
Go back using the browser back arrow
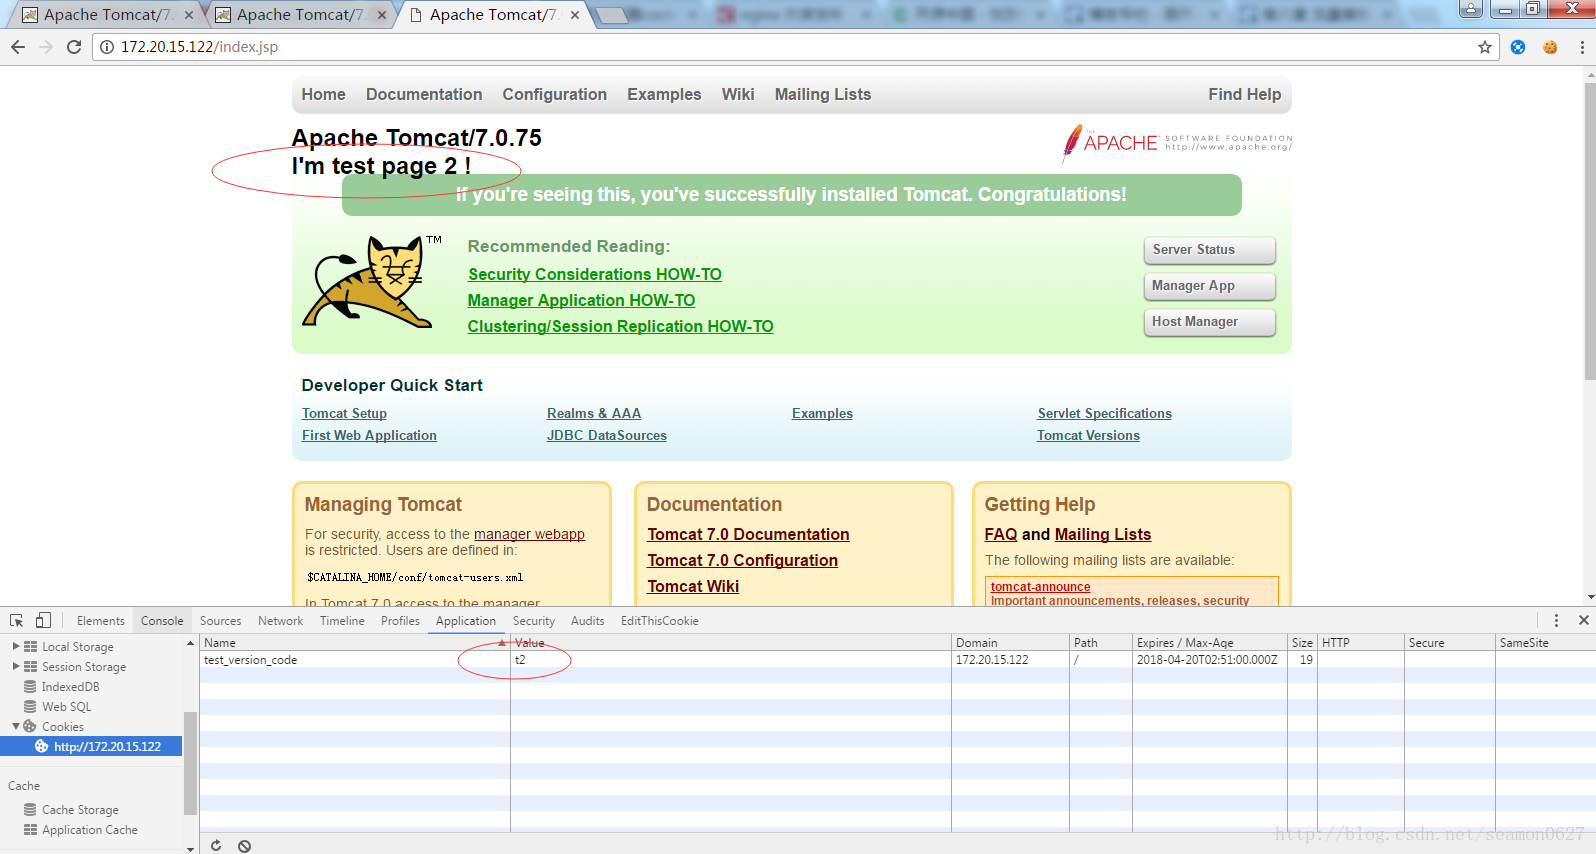(x=18, y=47)
